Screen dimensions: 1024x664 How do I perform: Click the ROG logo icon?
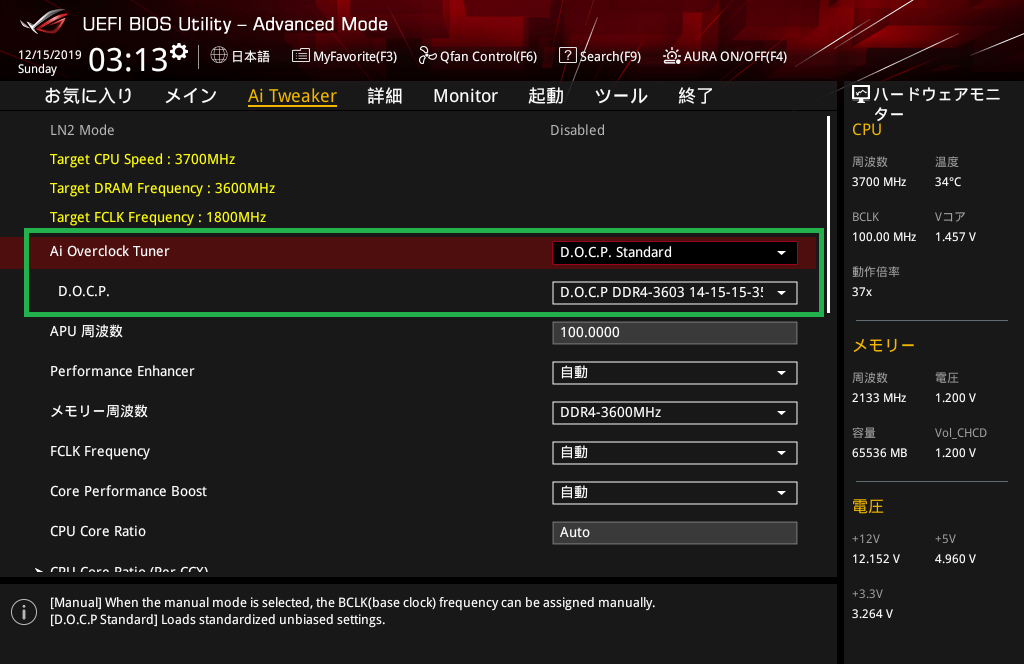click(43, 22)
